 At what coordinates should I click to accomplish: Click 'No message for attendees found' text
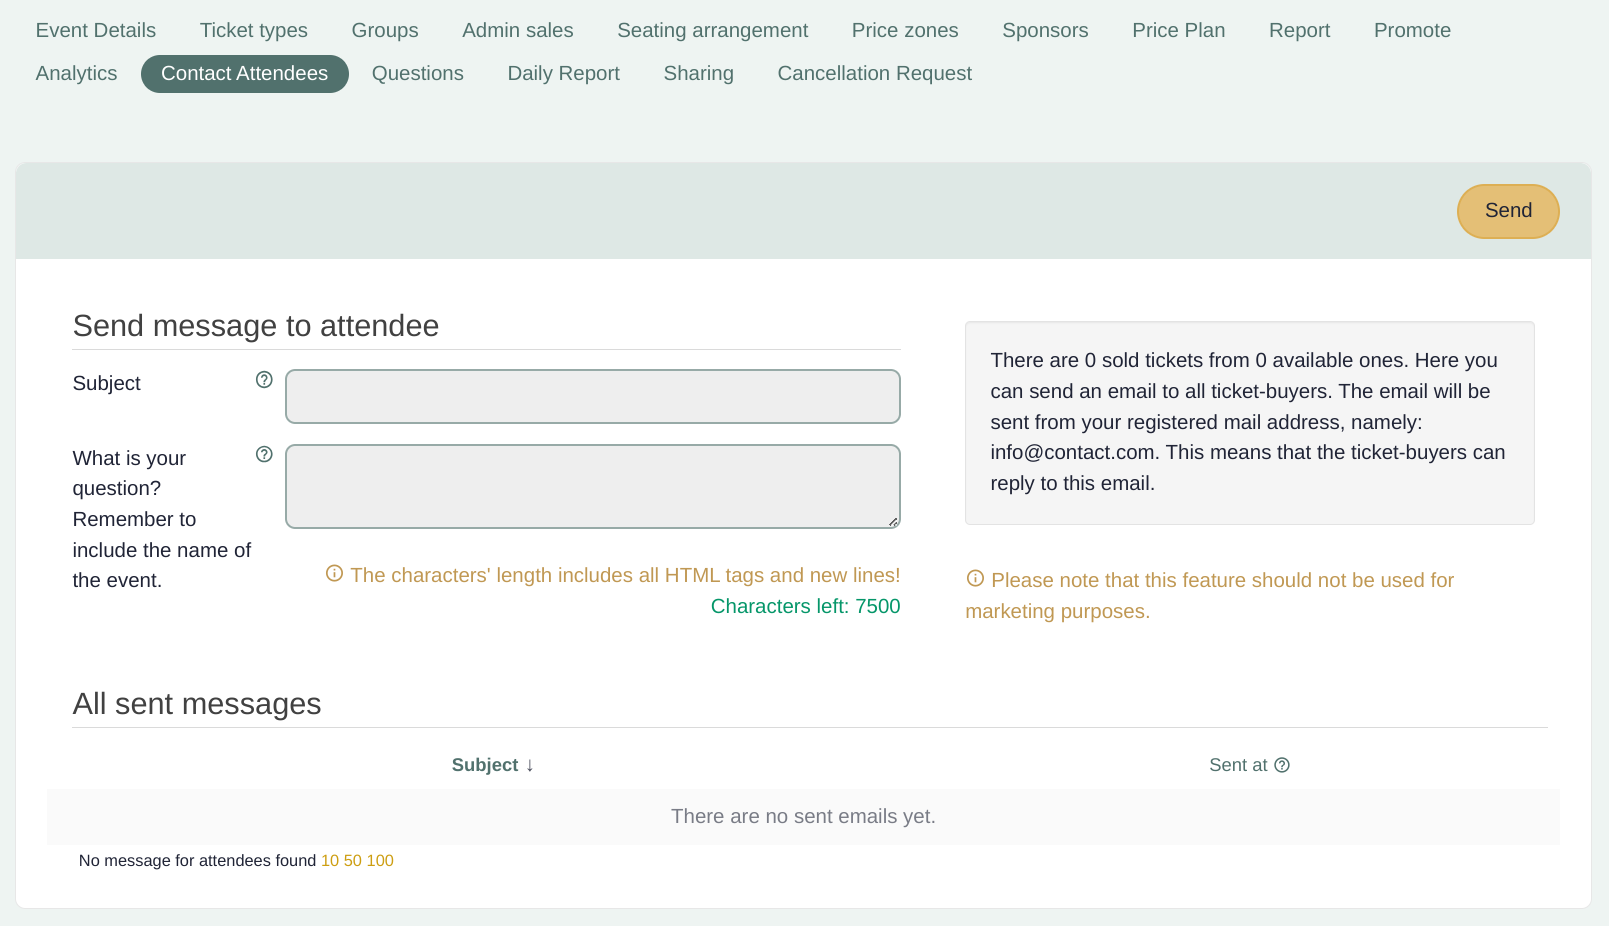198,860
